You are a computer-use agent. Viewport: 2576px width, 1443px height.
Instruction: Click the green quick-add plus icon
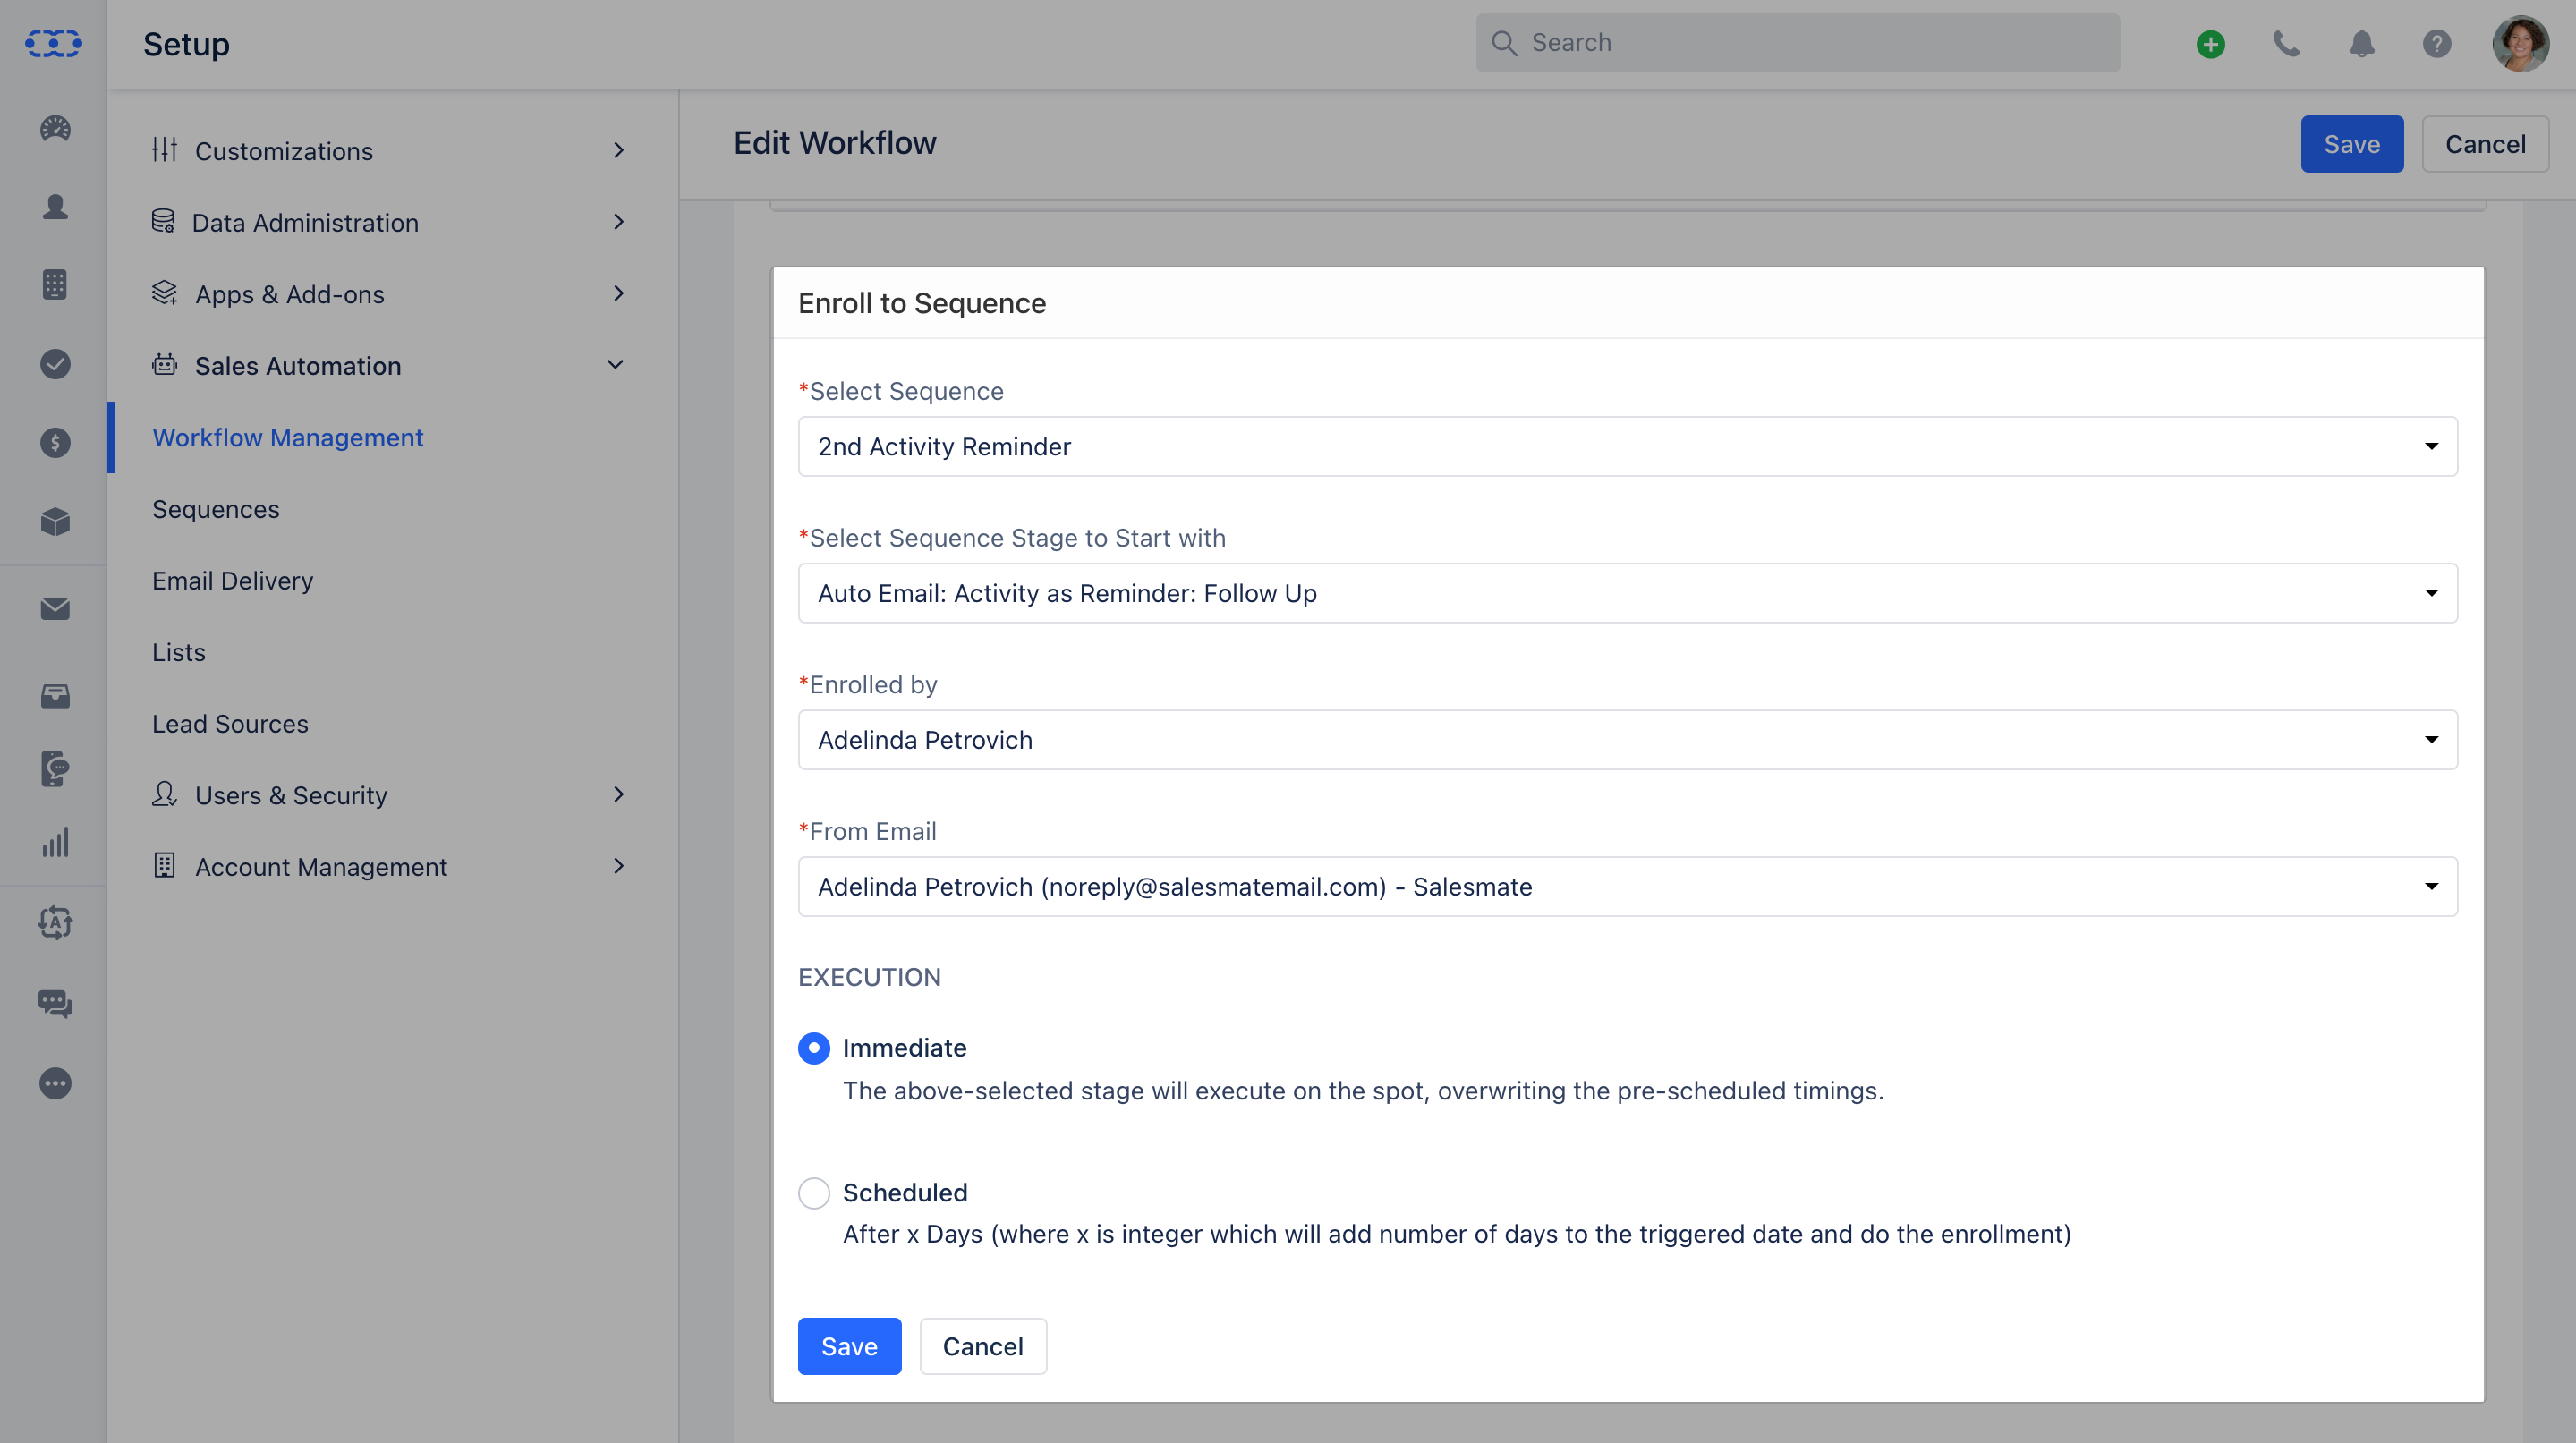(x=2210, y=44)
